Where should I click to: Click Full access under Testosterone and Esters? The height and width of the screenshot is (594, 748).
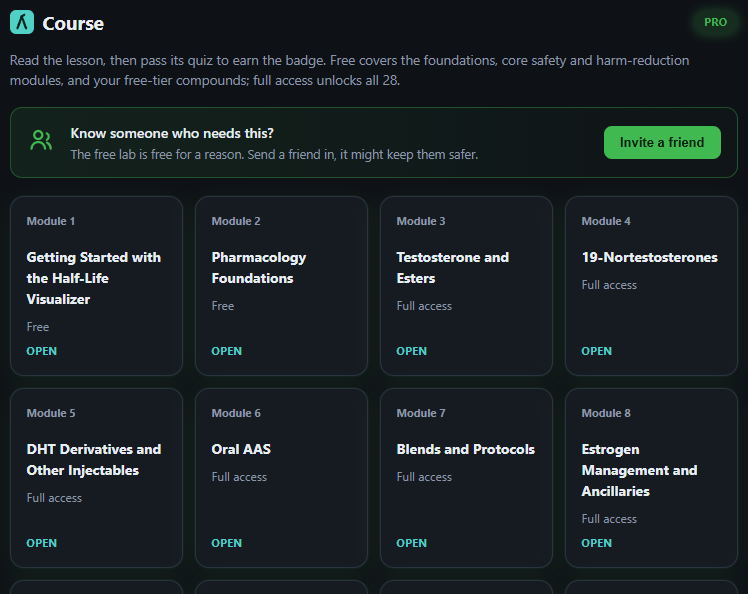coord(424,306)
